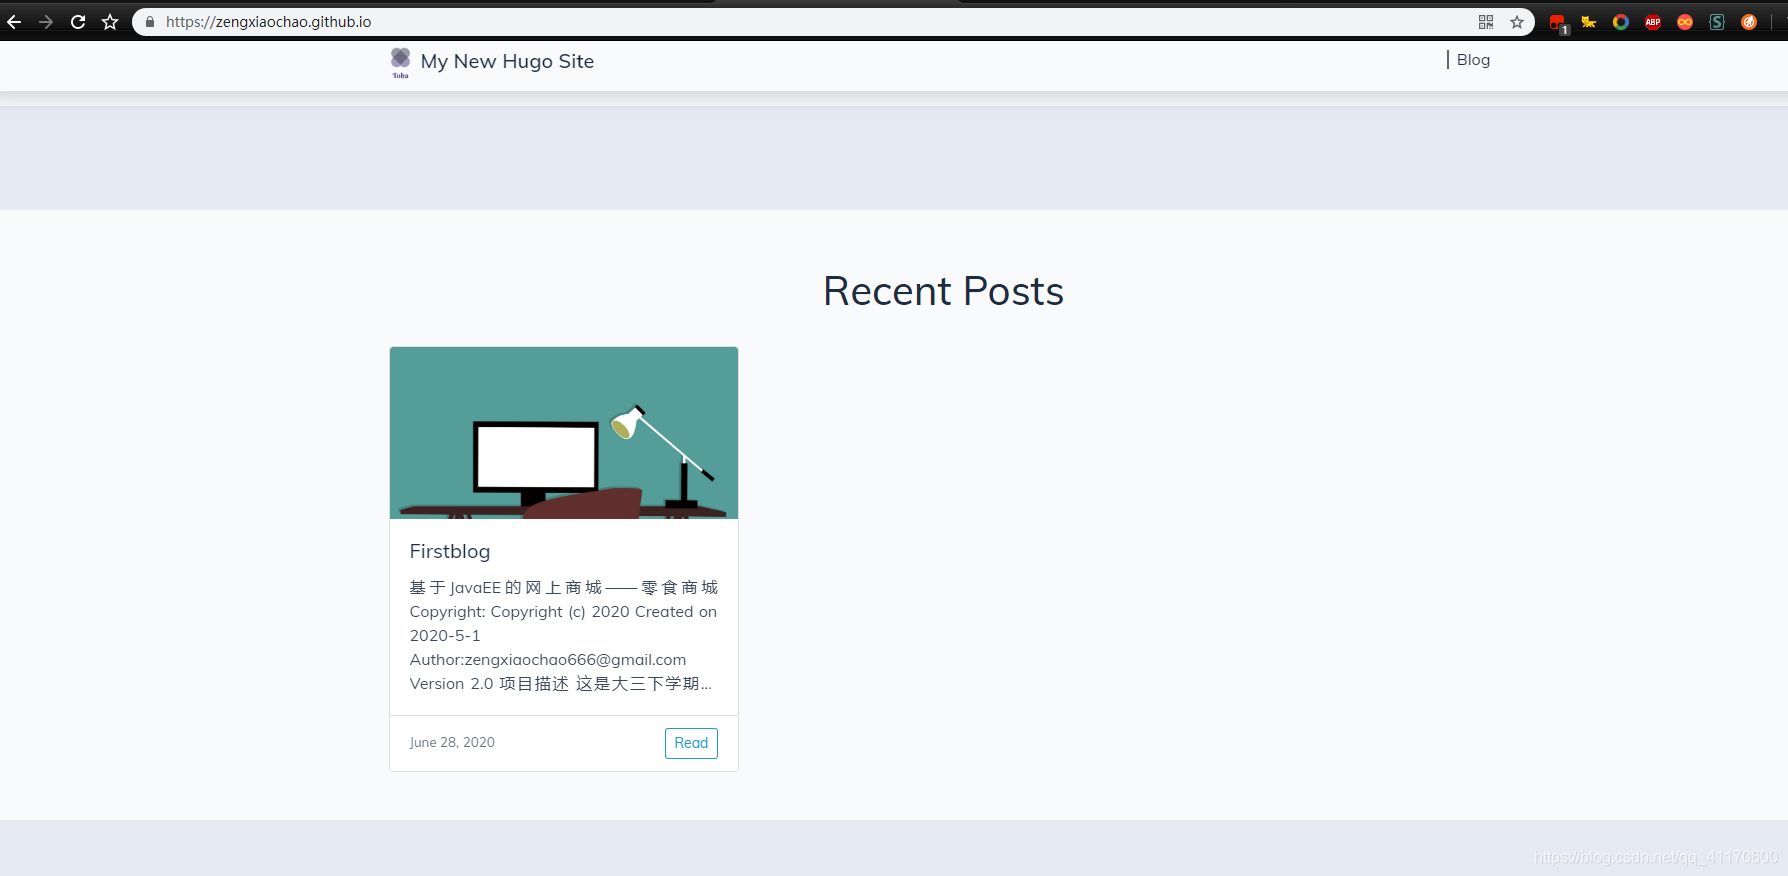This screenshot has width=1788, height=876.
Task: Open My New Hugo Site home link
Action: [x=507, y=61]
